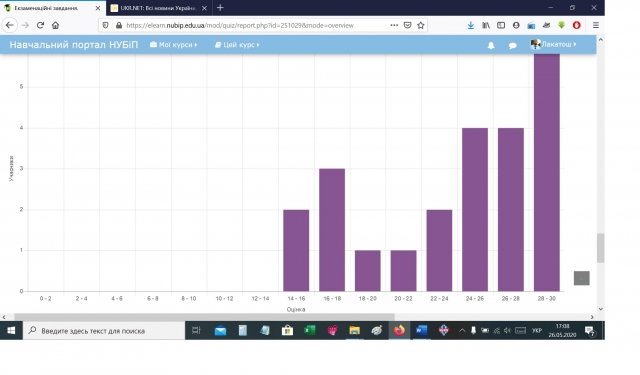
Task: Open the Firefox hamburger menu
Action: coord(596,25)
